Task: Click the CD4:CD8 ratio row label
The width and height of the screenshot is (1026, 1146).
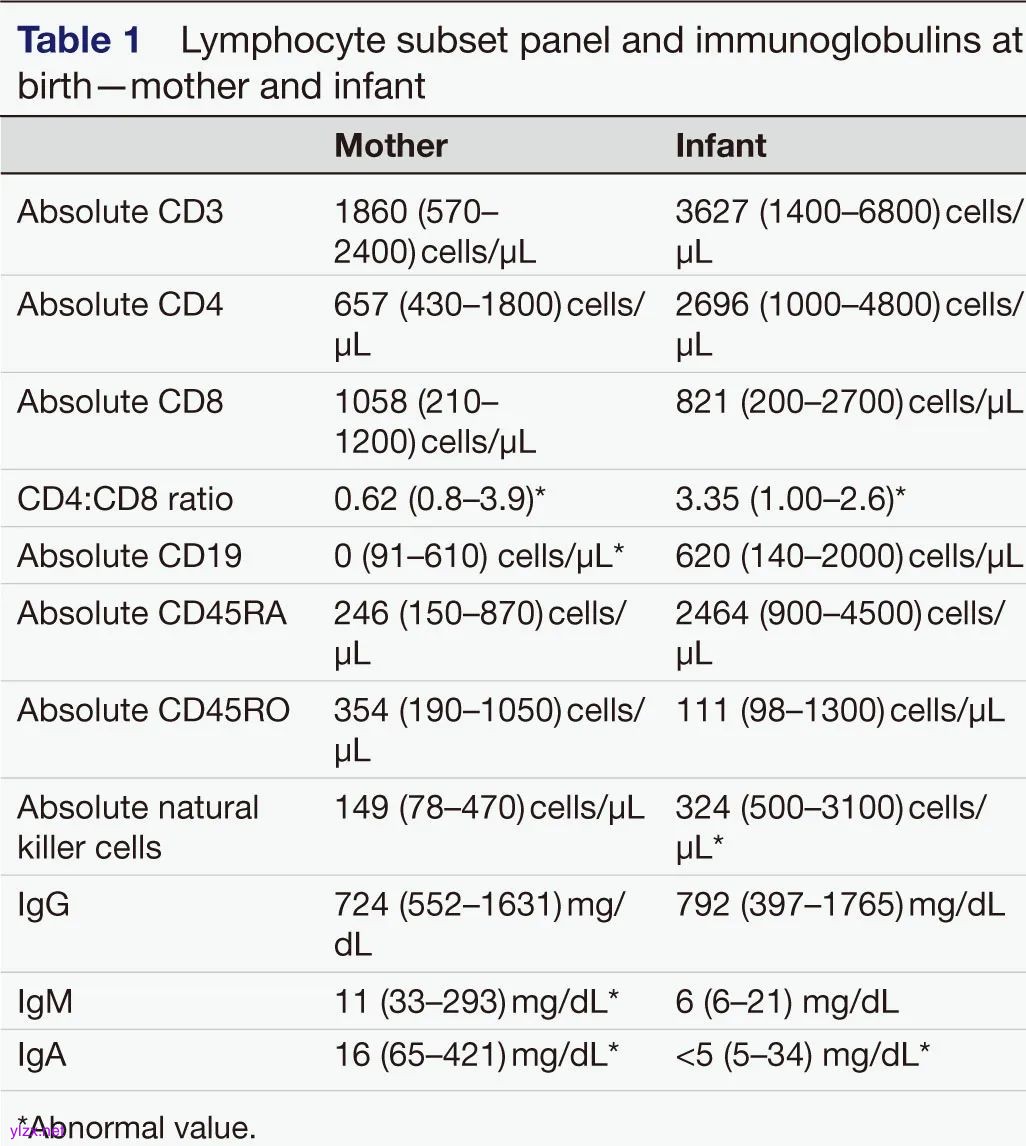Action: click(x=125, y=498)
